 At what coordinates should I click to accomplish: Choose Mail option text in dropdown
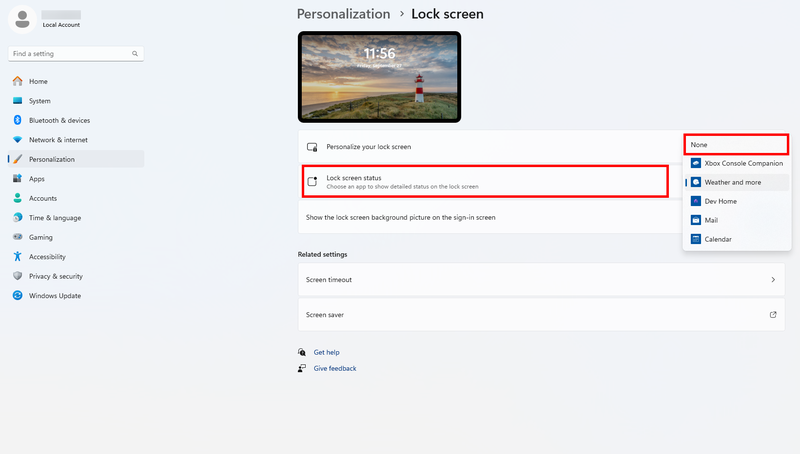(x=711, y=220)
